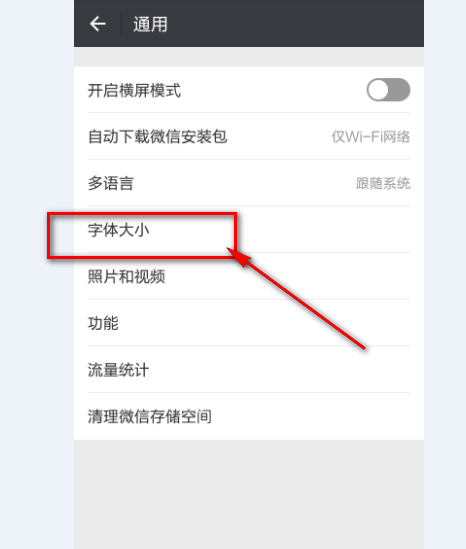Click the 通用 page title
The image size is (466, 549).
[150, 24]
